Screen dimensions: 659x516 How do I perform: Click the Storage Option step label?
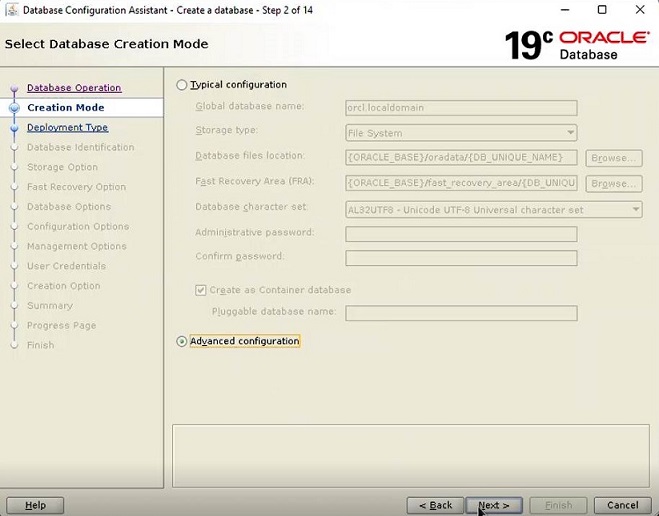click(x=62, y=167)
